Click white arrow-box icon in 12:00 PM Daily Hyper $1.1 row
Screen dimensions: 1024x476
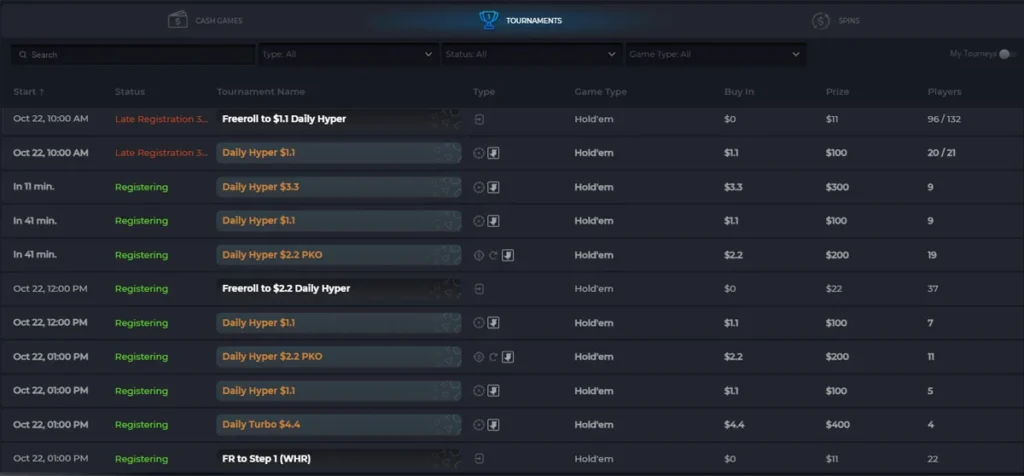[494, 323]
